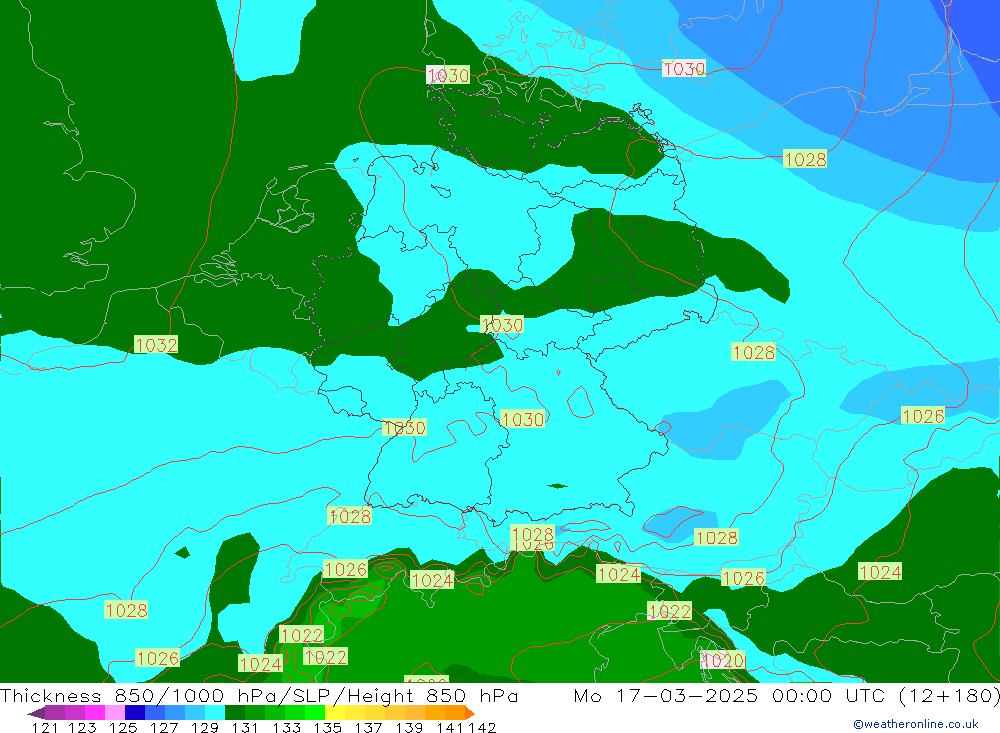
Task: Open the weatheronline.co.uk copyright link
Action: pos(916,724)
